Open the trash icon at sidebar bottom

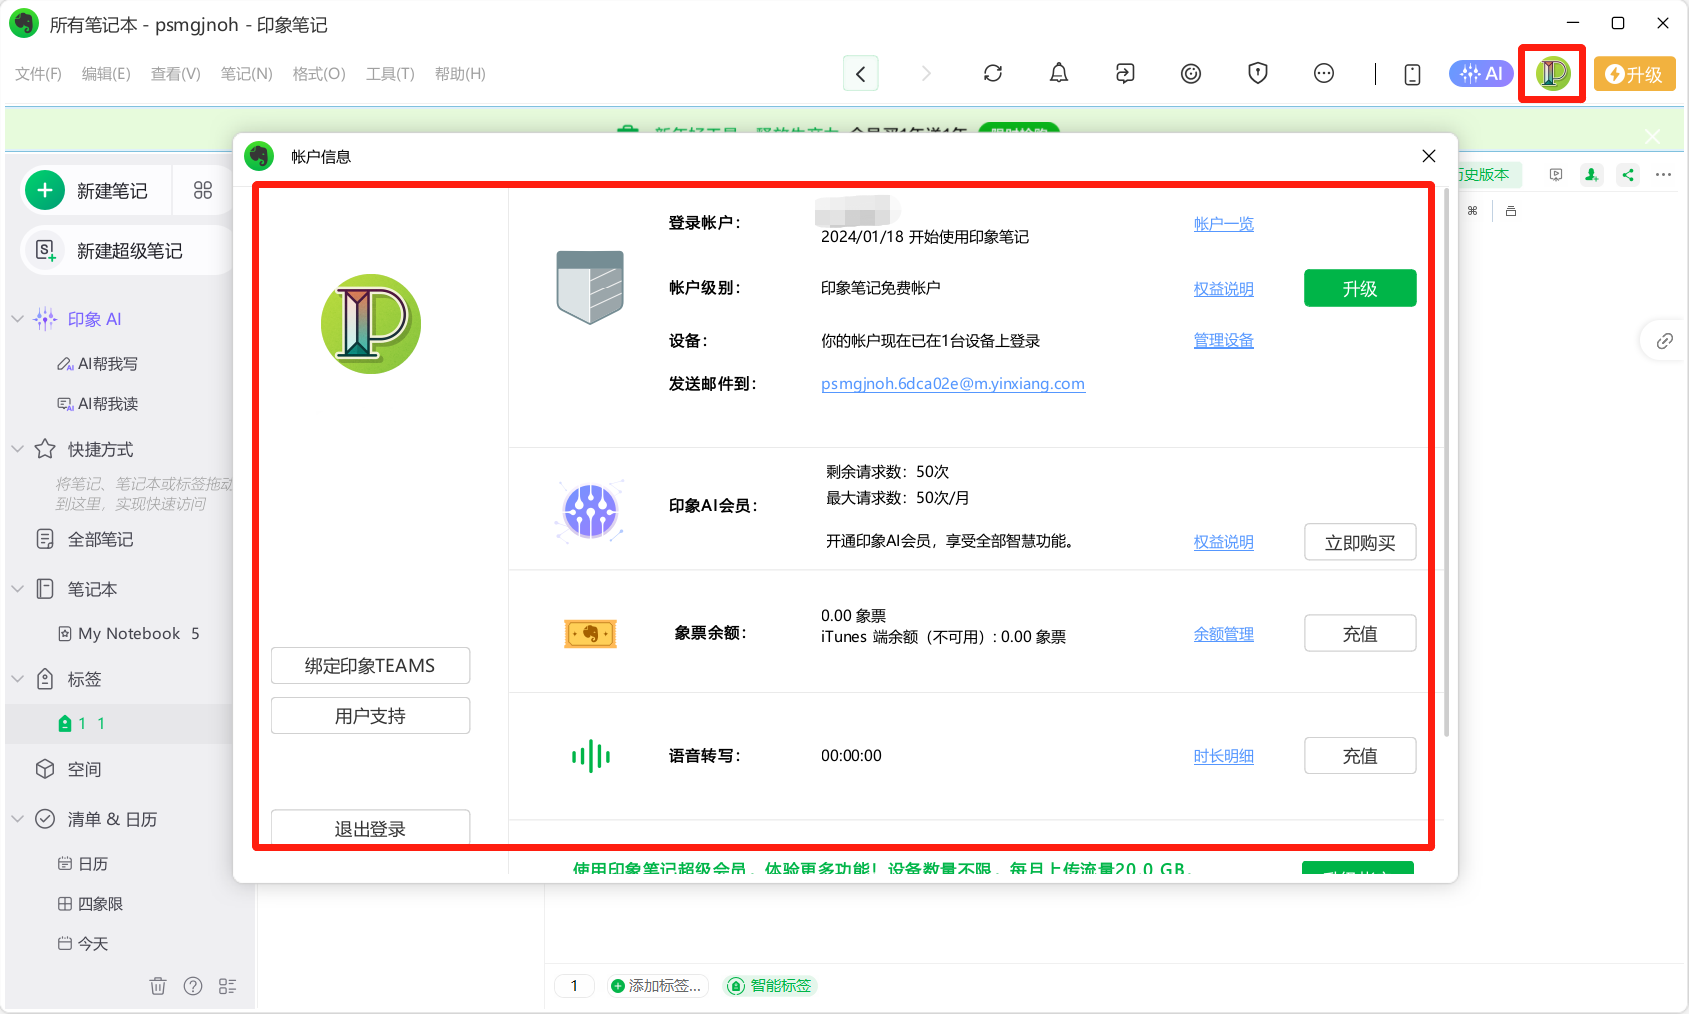(158, 986)
